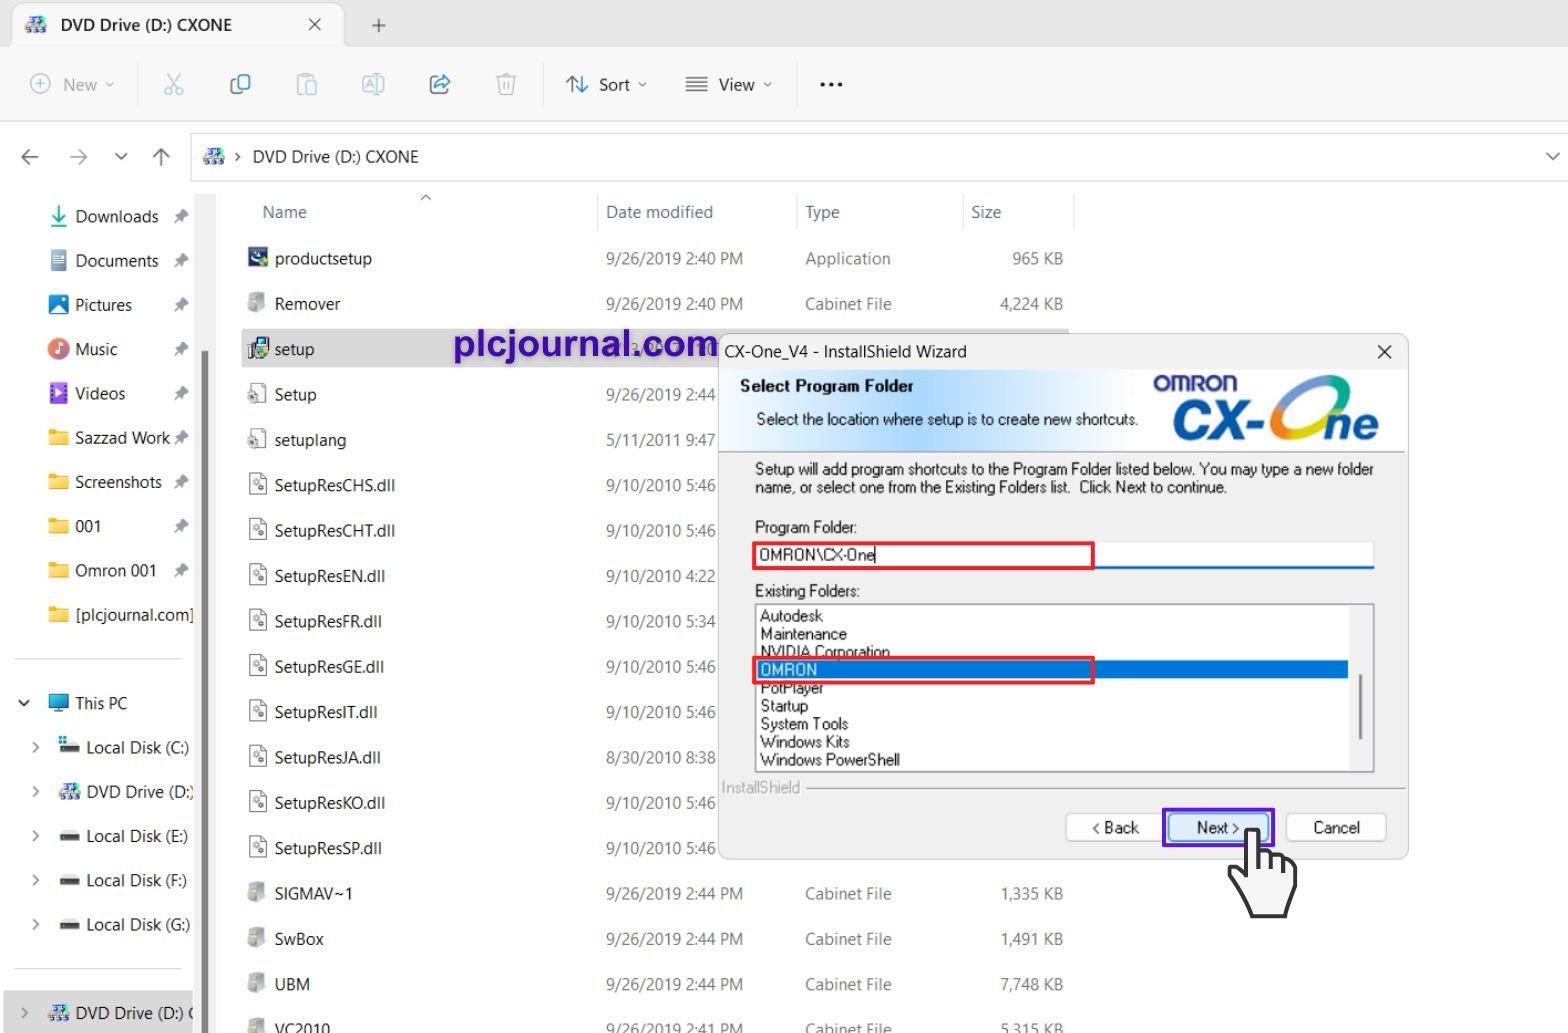This screenshot has height=1033, width=1568.
Task: Expand the address bar history dropdown
Action: pos(1552,157)
